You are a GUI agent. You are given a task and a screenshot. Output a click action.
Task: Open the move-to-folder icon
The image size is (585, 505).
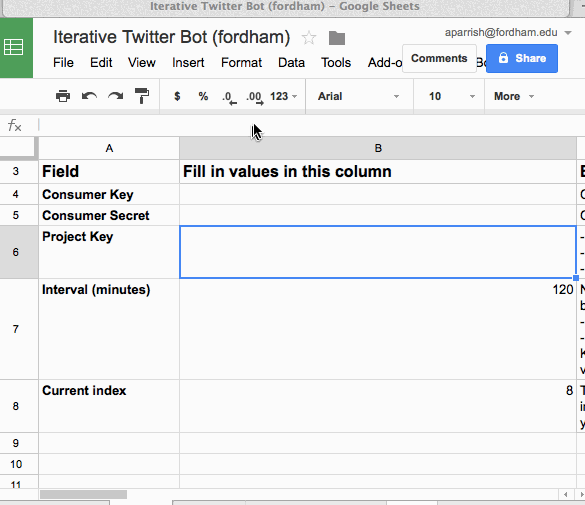point(337,38)
